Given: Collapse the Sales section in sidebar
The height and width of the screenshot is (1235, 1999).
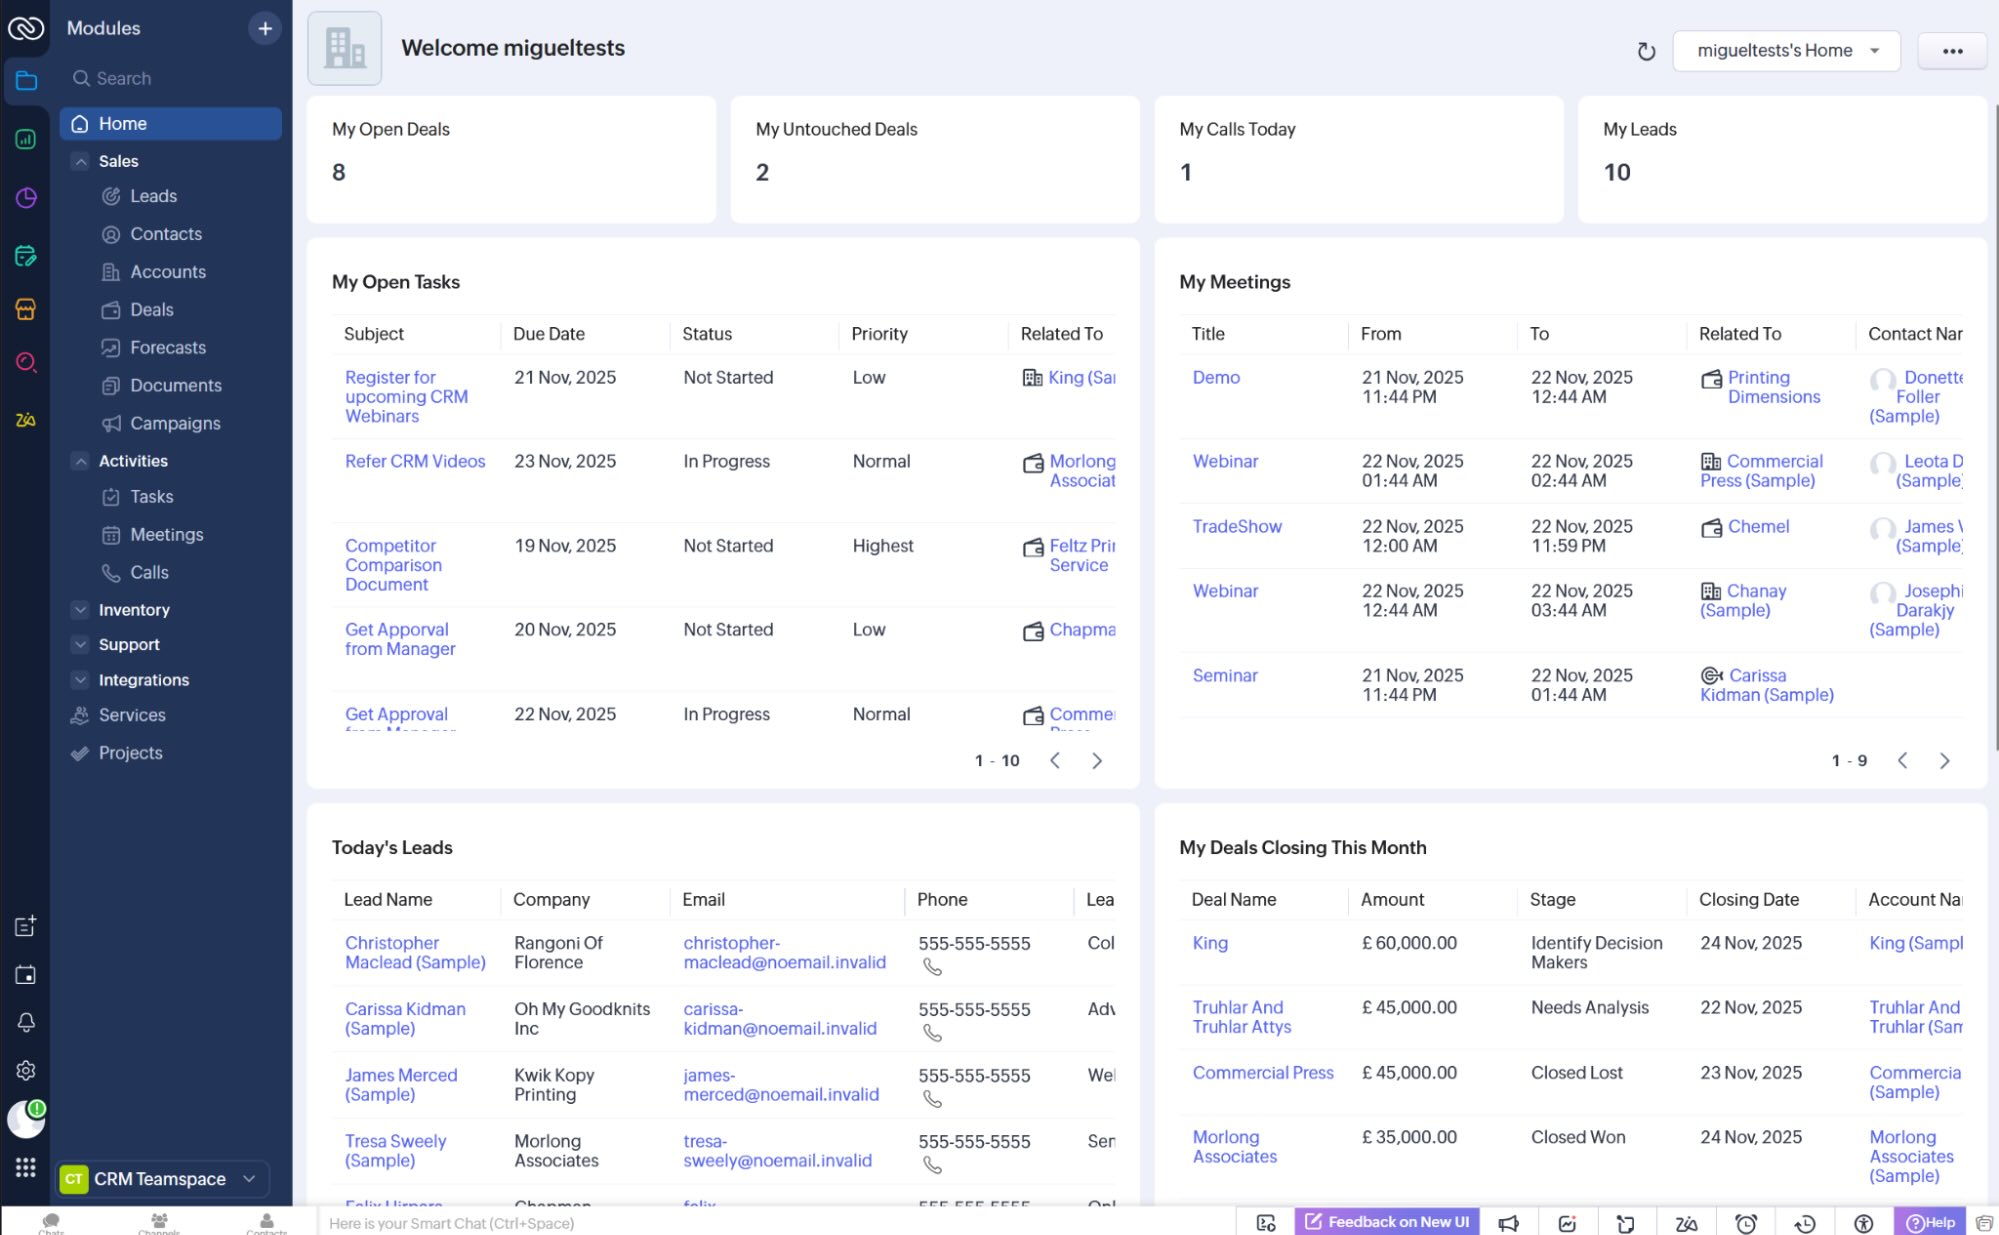Looking at the screenshot, I should [x=80, y=161].
